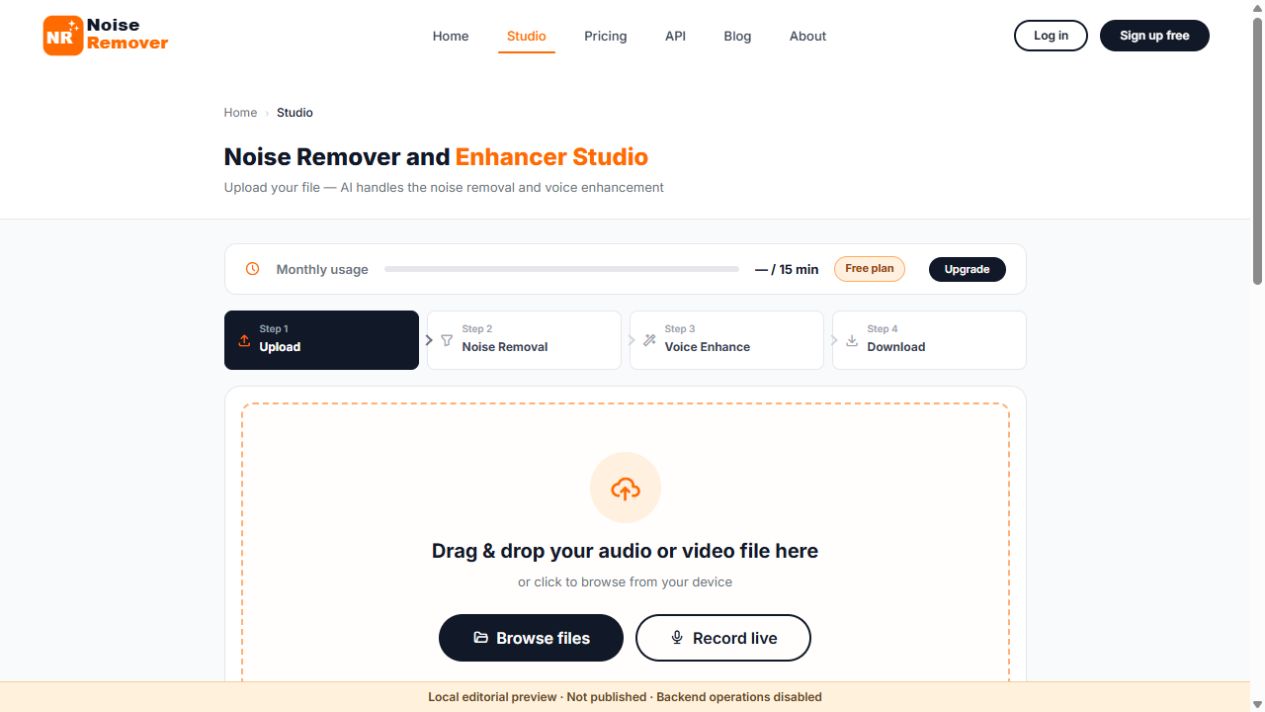Click the "Upload your file — AI handles" subtitle
This screenshot has width=1265, height=712.
click(x=444, y=187)
